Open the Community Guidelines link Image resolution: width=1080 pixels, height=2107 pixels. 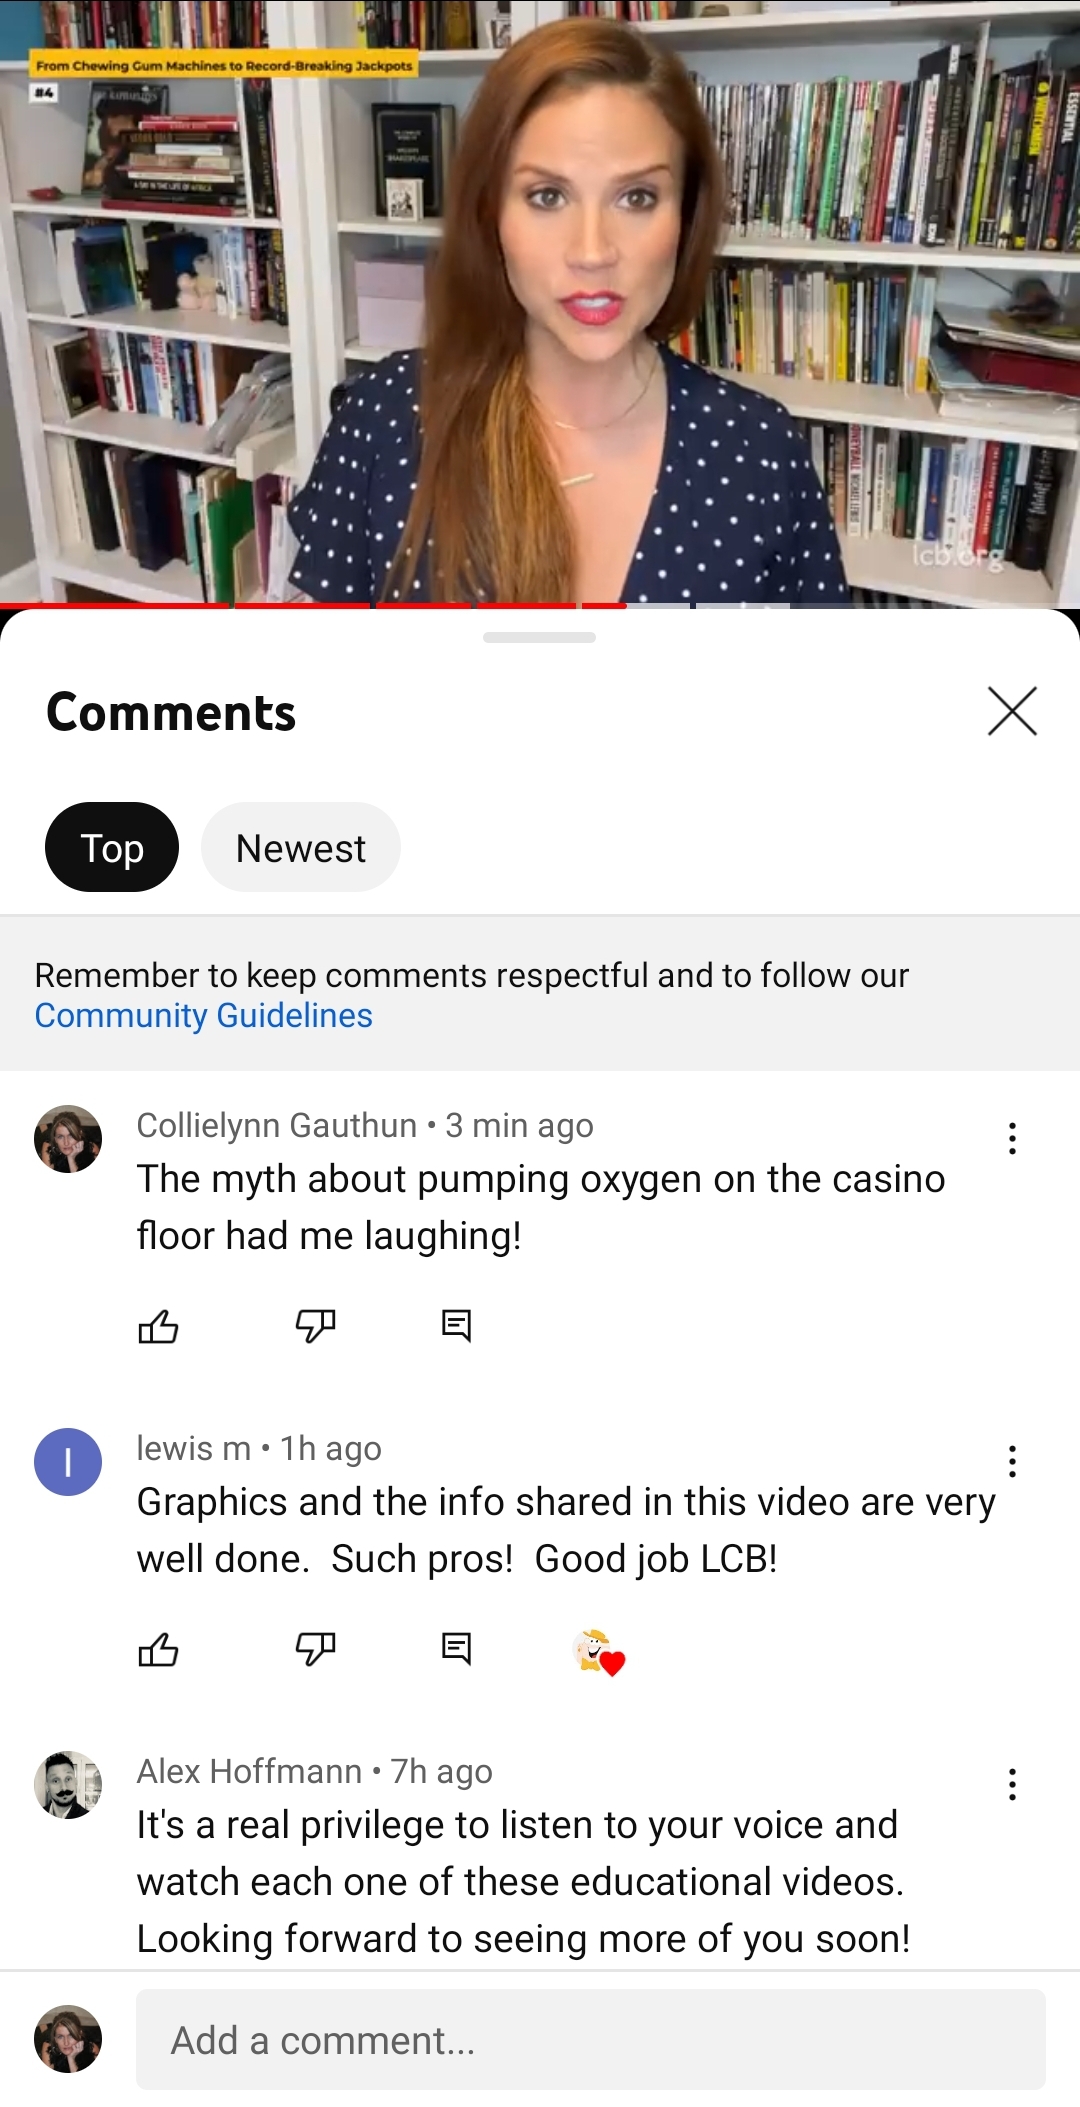click(x=204, y=1015)
